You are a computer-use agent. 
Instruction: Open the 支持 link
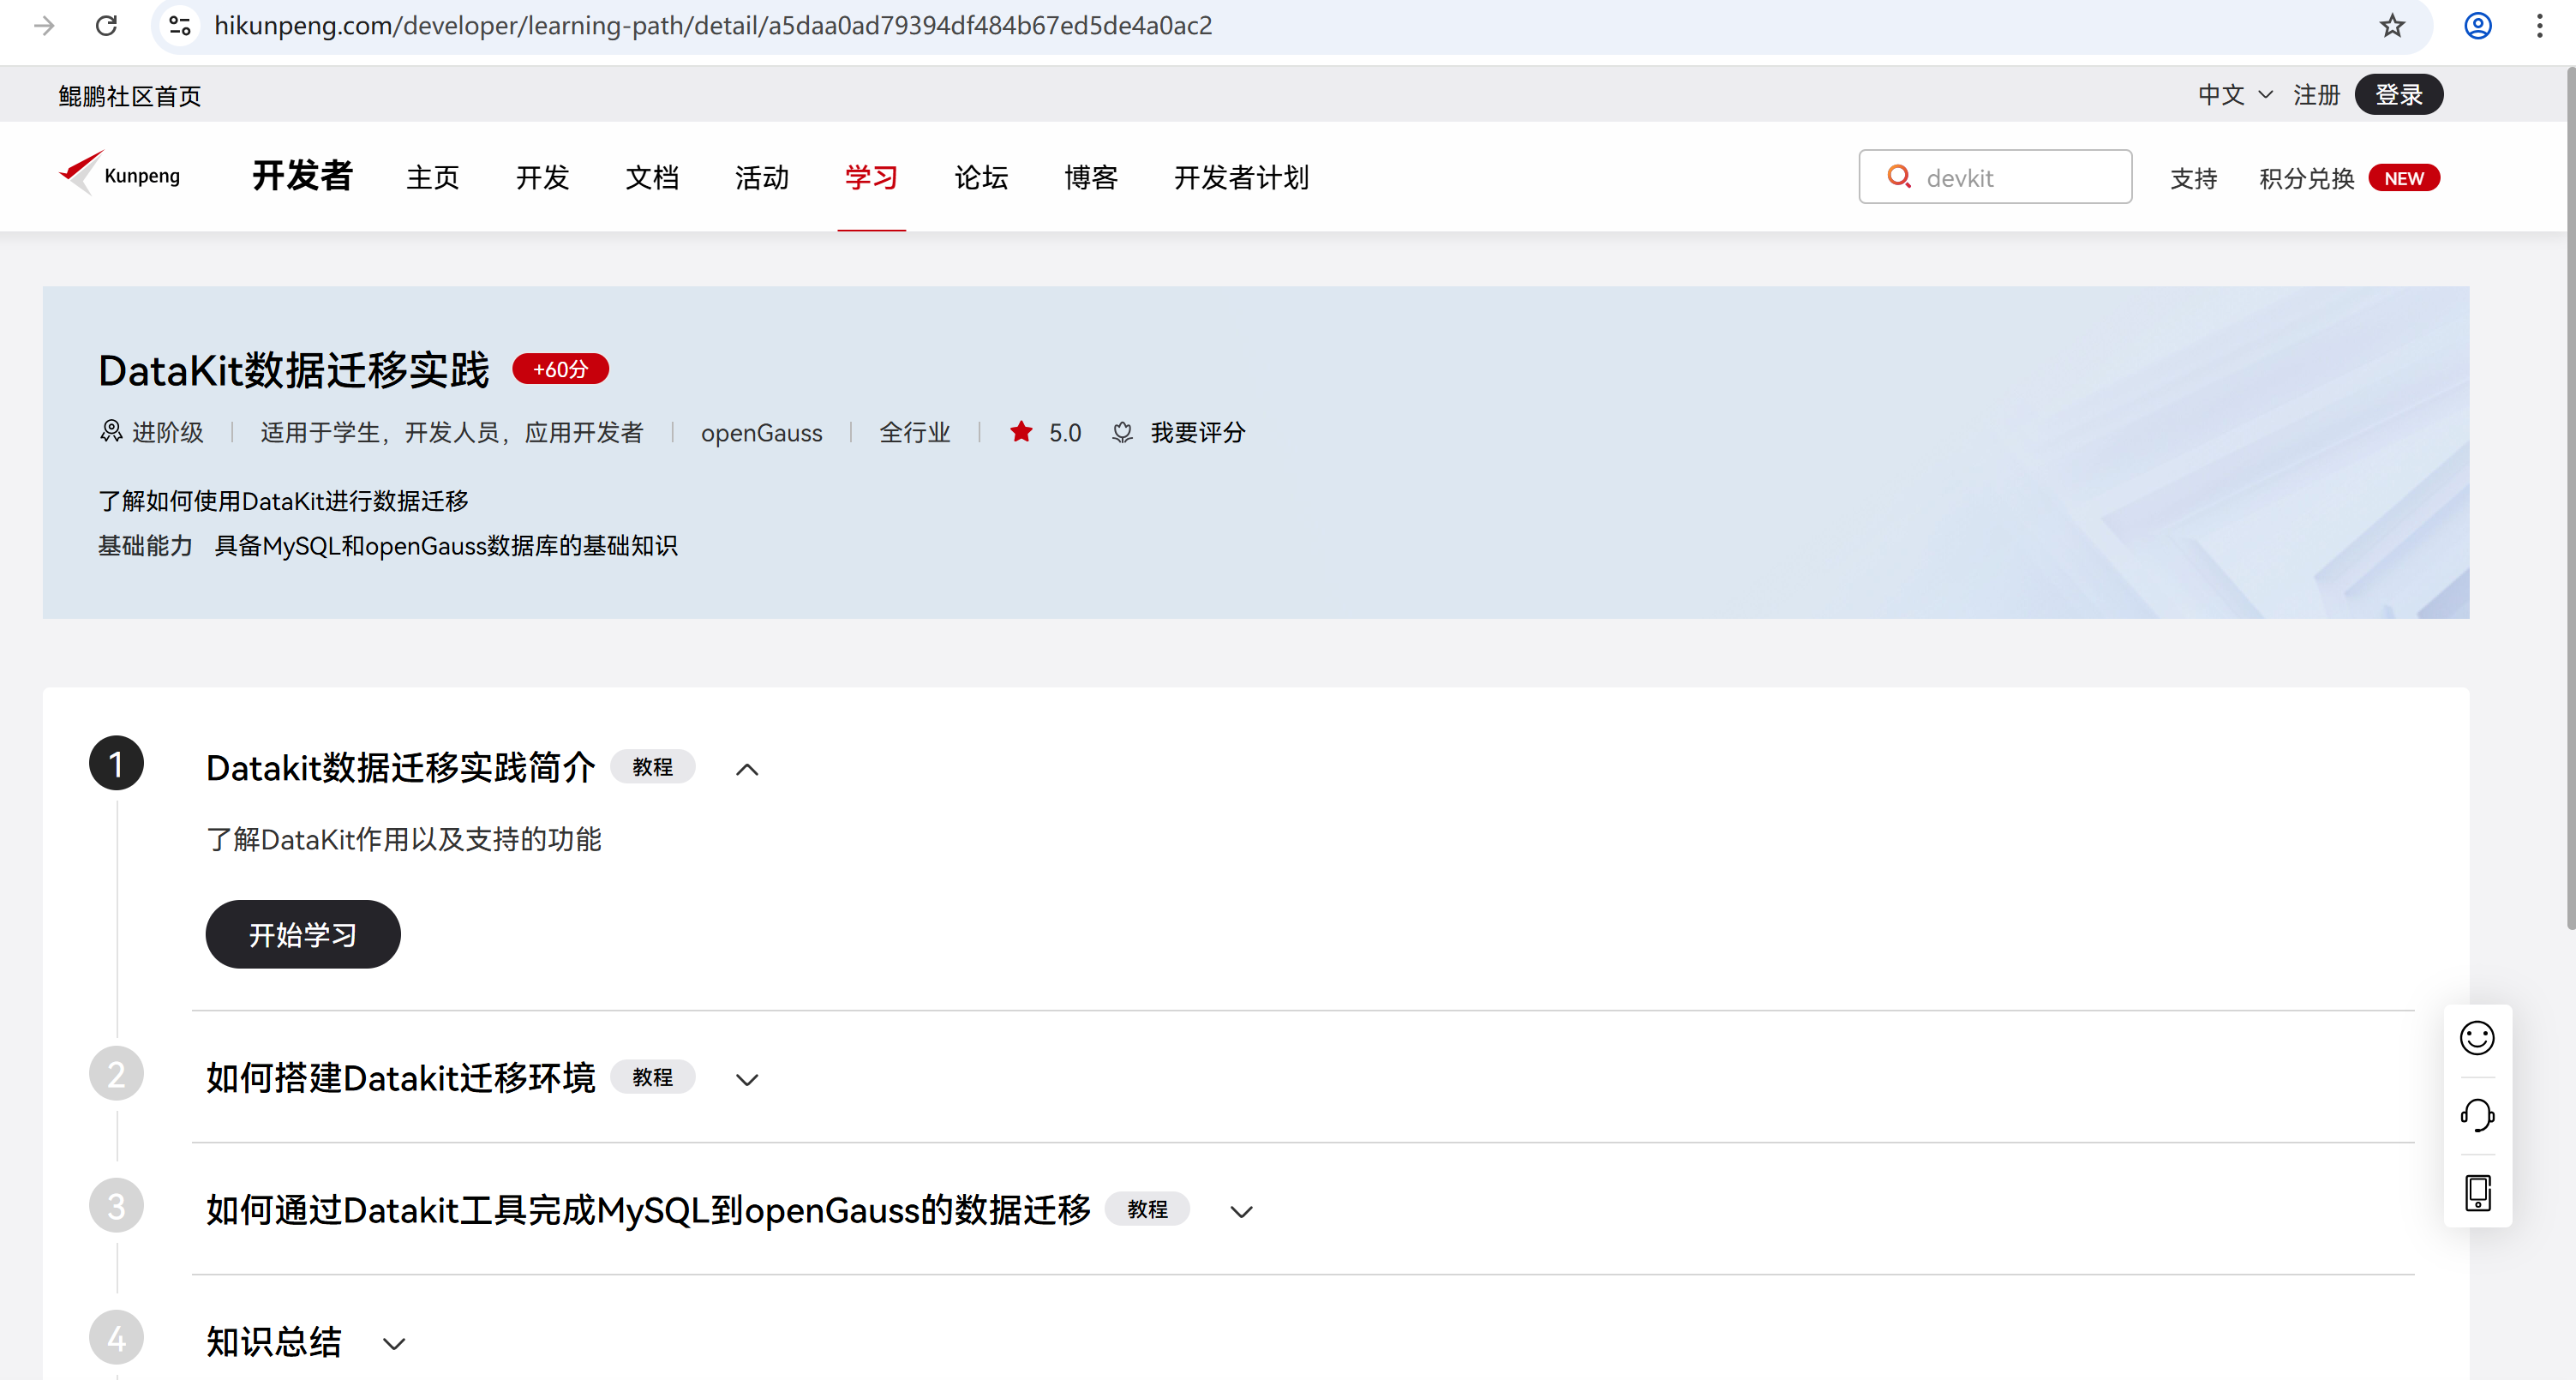pyautogui.click(x=2193, y=178)
